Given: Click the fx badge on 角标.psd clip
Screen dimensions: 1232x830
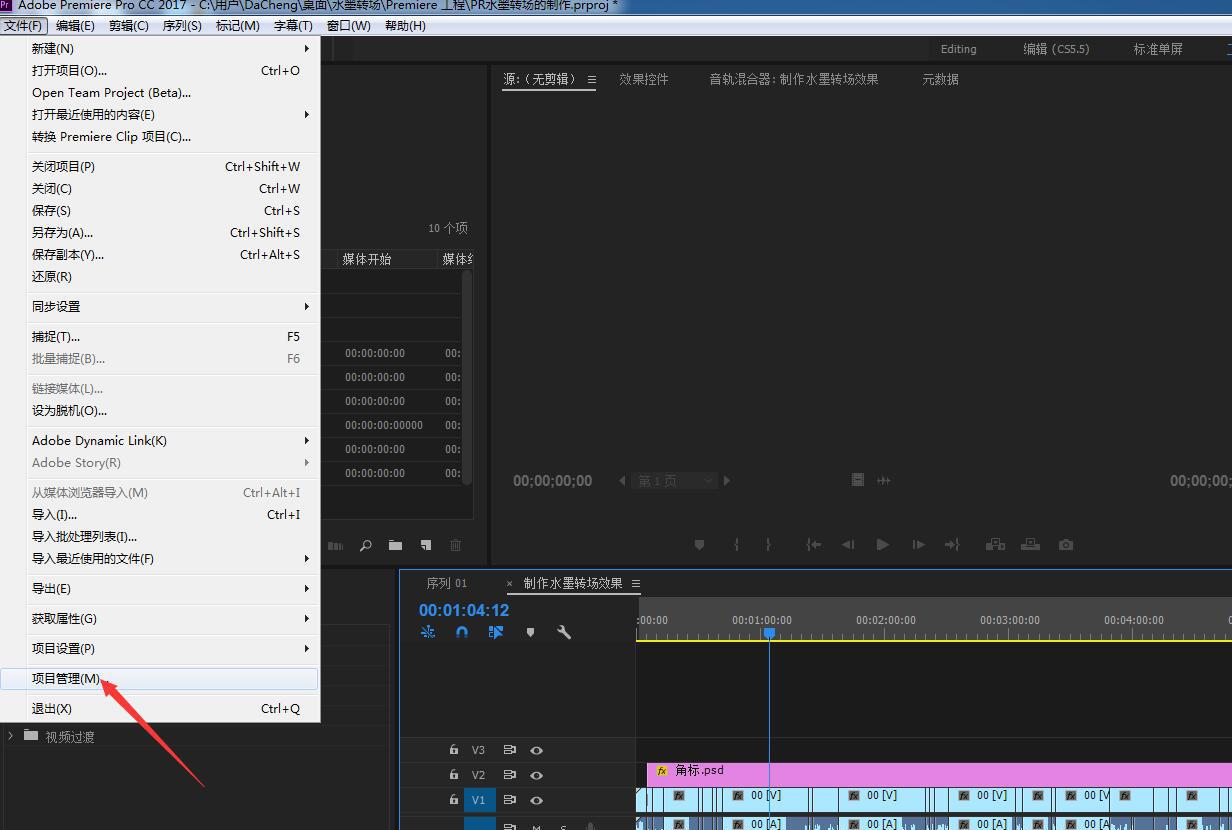Looking at the screenshot, I should point(662,771).
